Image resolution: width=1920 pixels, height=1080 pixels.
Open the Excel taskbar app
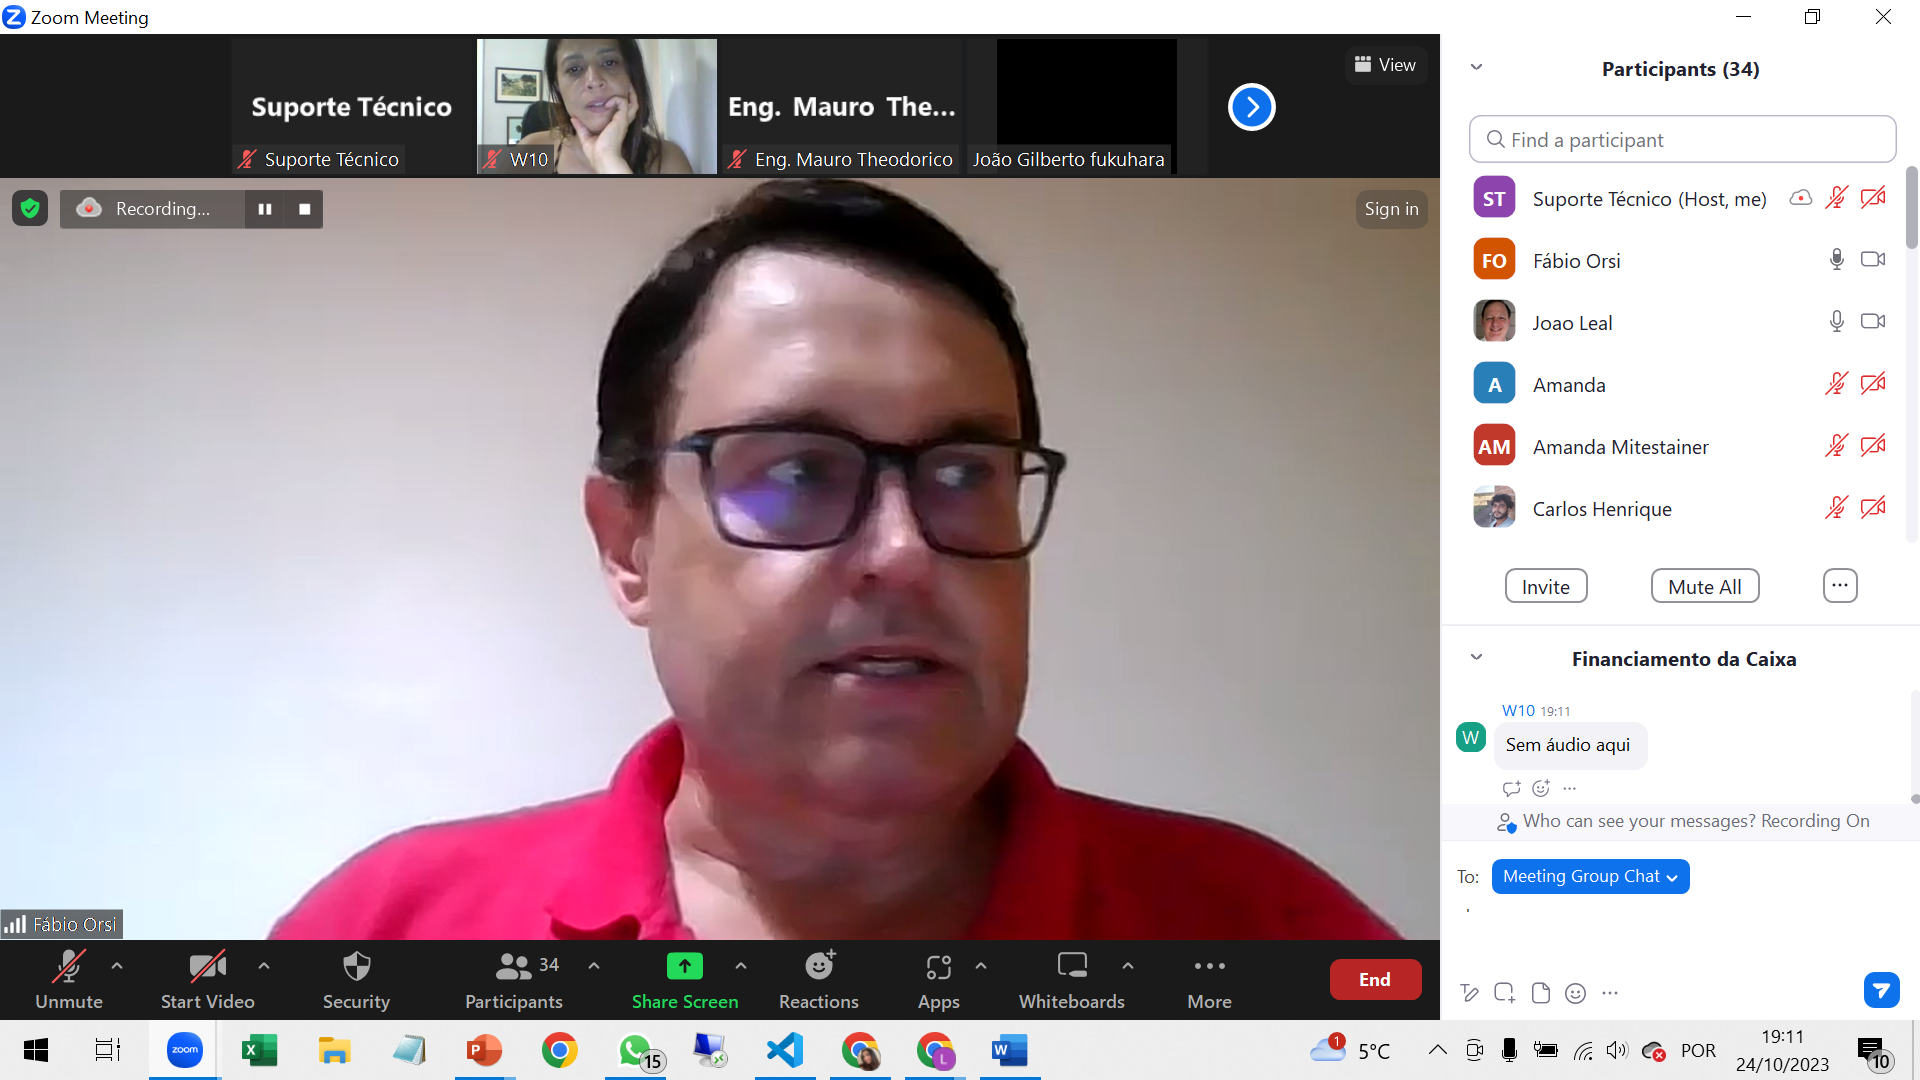(x=259, y=1050)
